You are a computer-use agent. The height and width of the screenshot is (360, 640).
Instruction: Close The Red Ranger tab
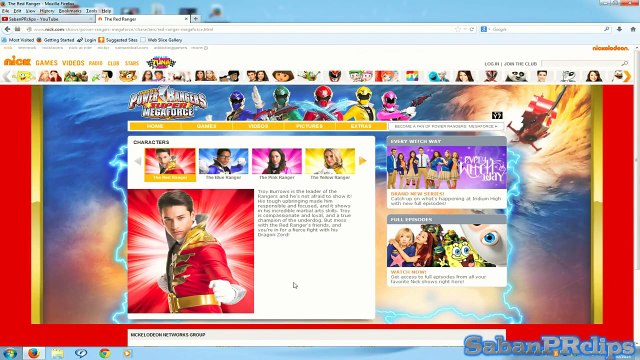187,19
